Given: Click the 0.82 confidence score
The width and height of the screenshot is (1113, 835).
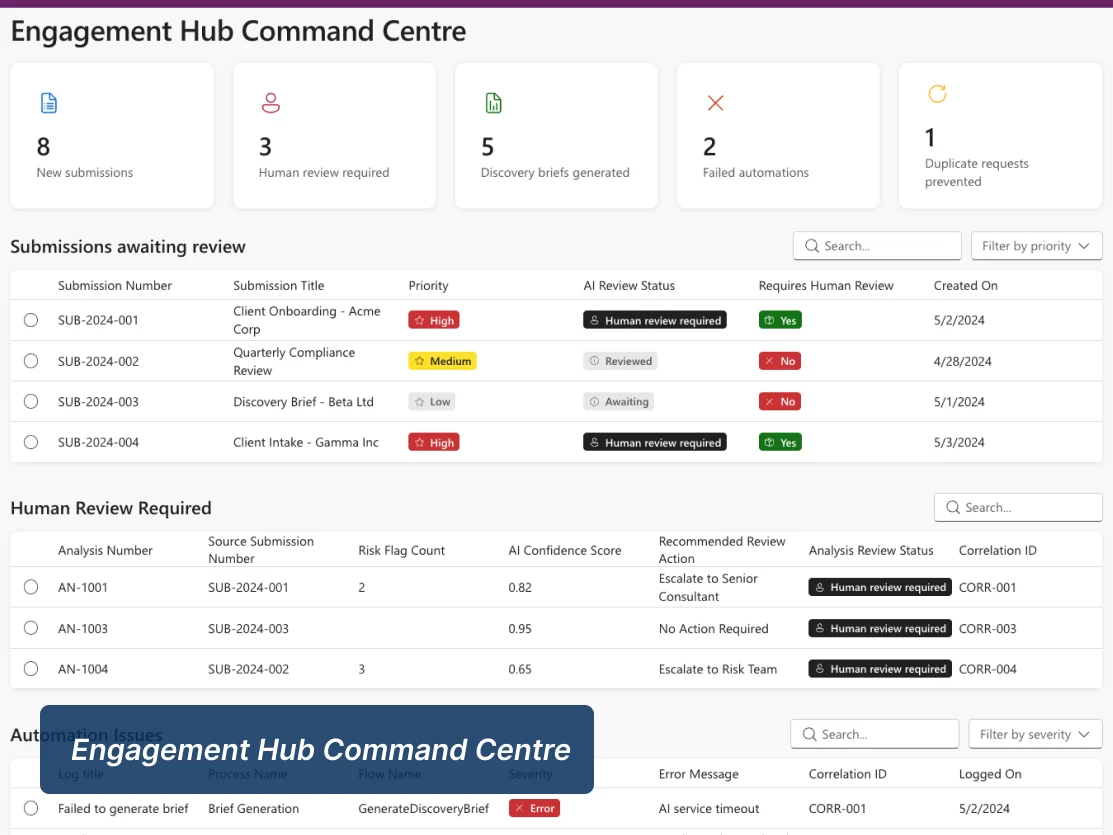Looking at the screenshot, I should click(520, 587).
